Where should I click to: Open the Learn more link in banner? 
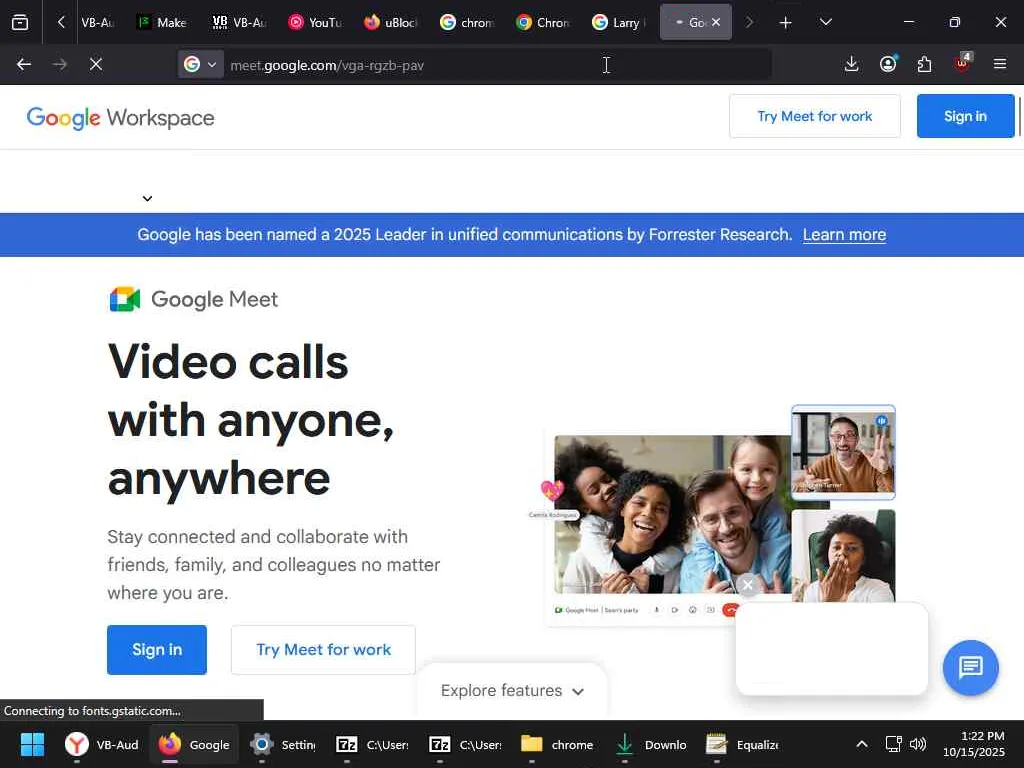844,234
